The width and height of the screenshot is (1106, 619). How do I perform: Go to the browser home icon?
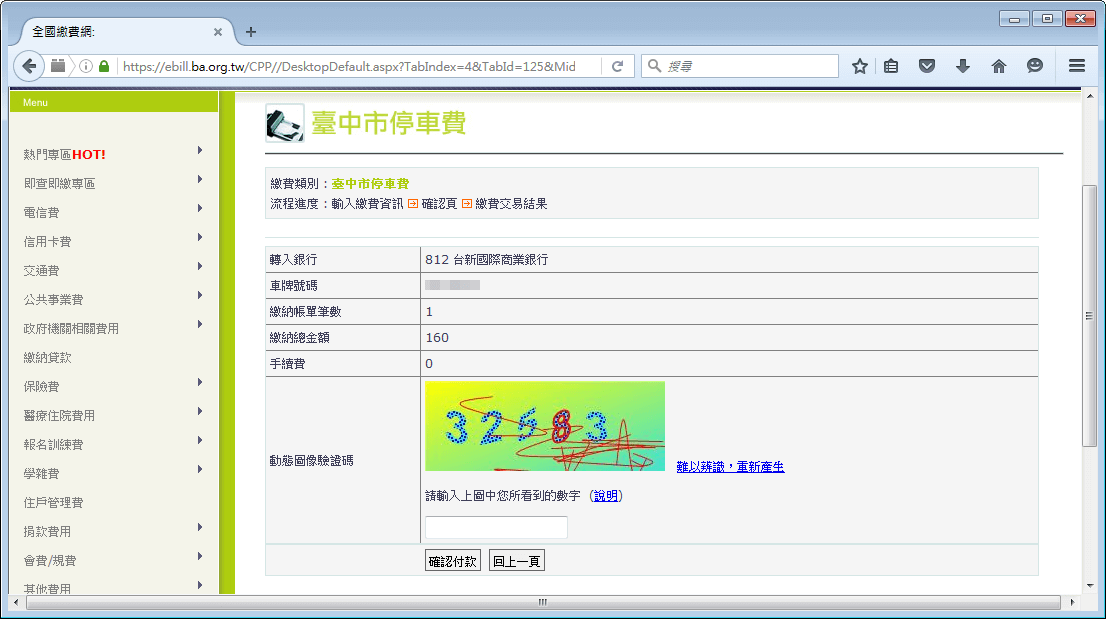pos(998,66)
